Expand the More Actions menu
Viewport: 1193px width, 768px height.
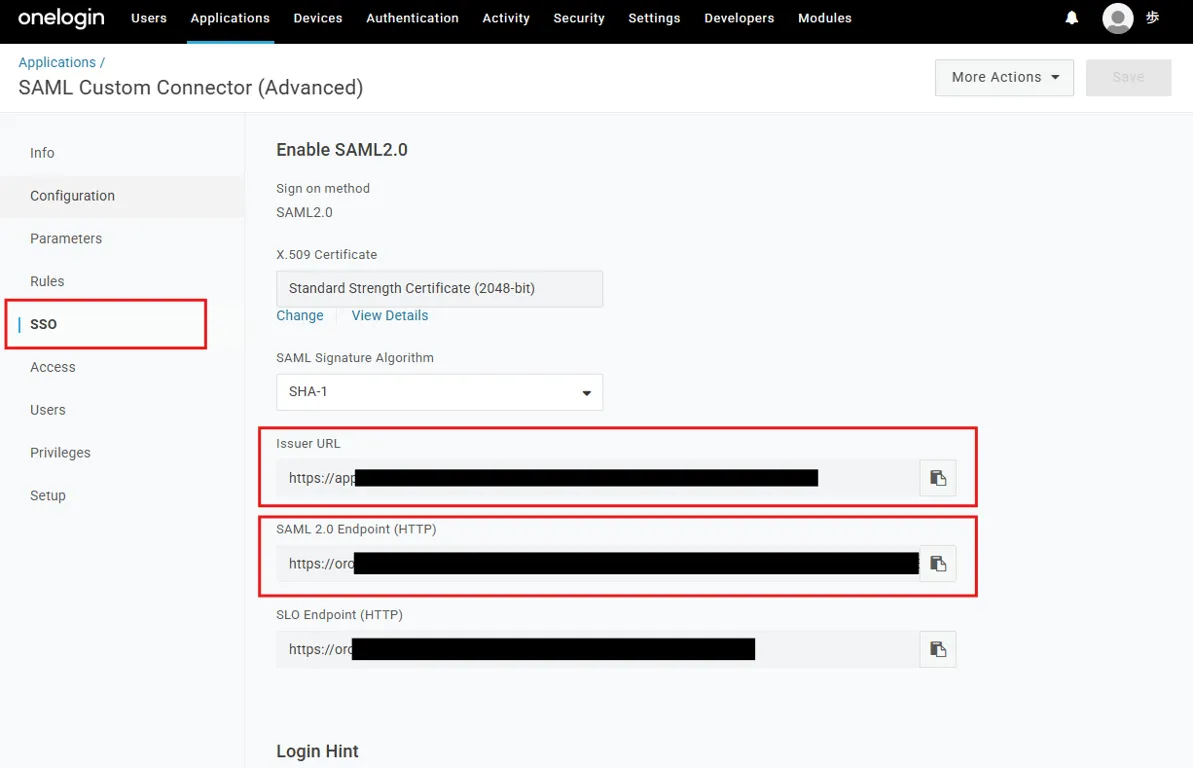(x=1004, y=77)
